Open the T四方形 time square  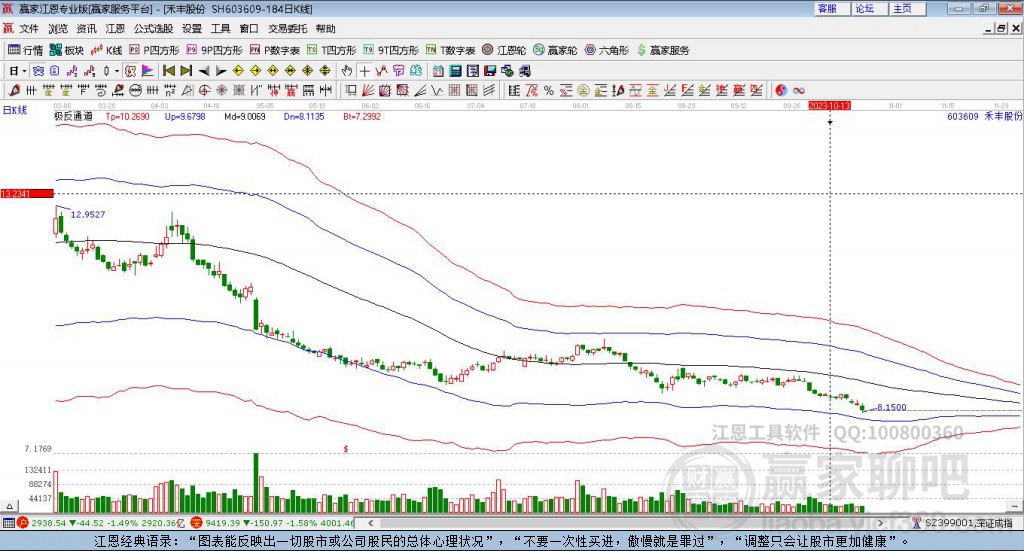click(x=331, y=50)
